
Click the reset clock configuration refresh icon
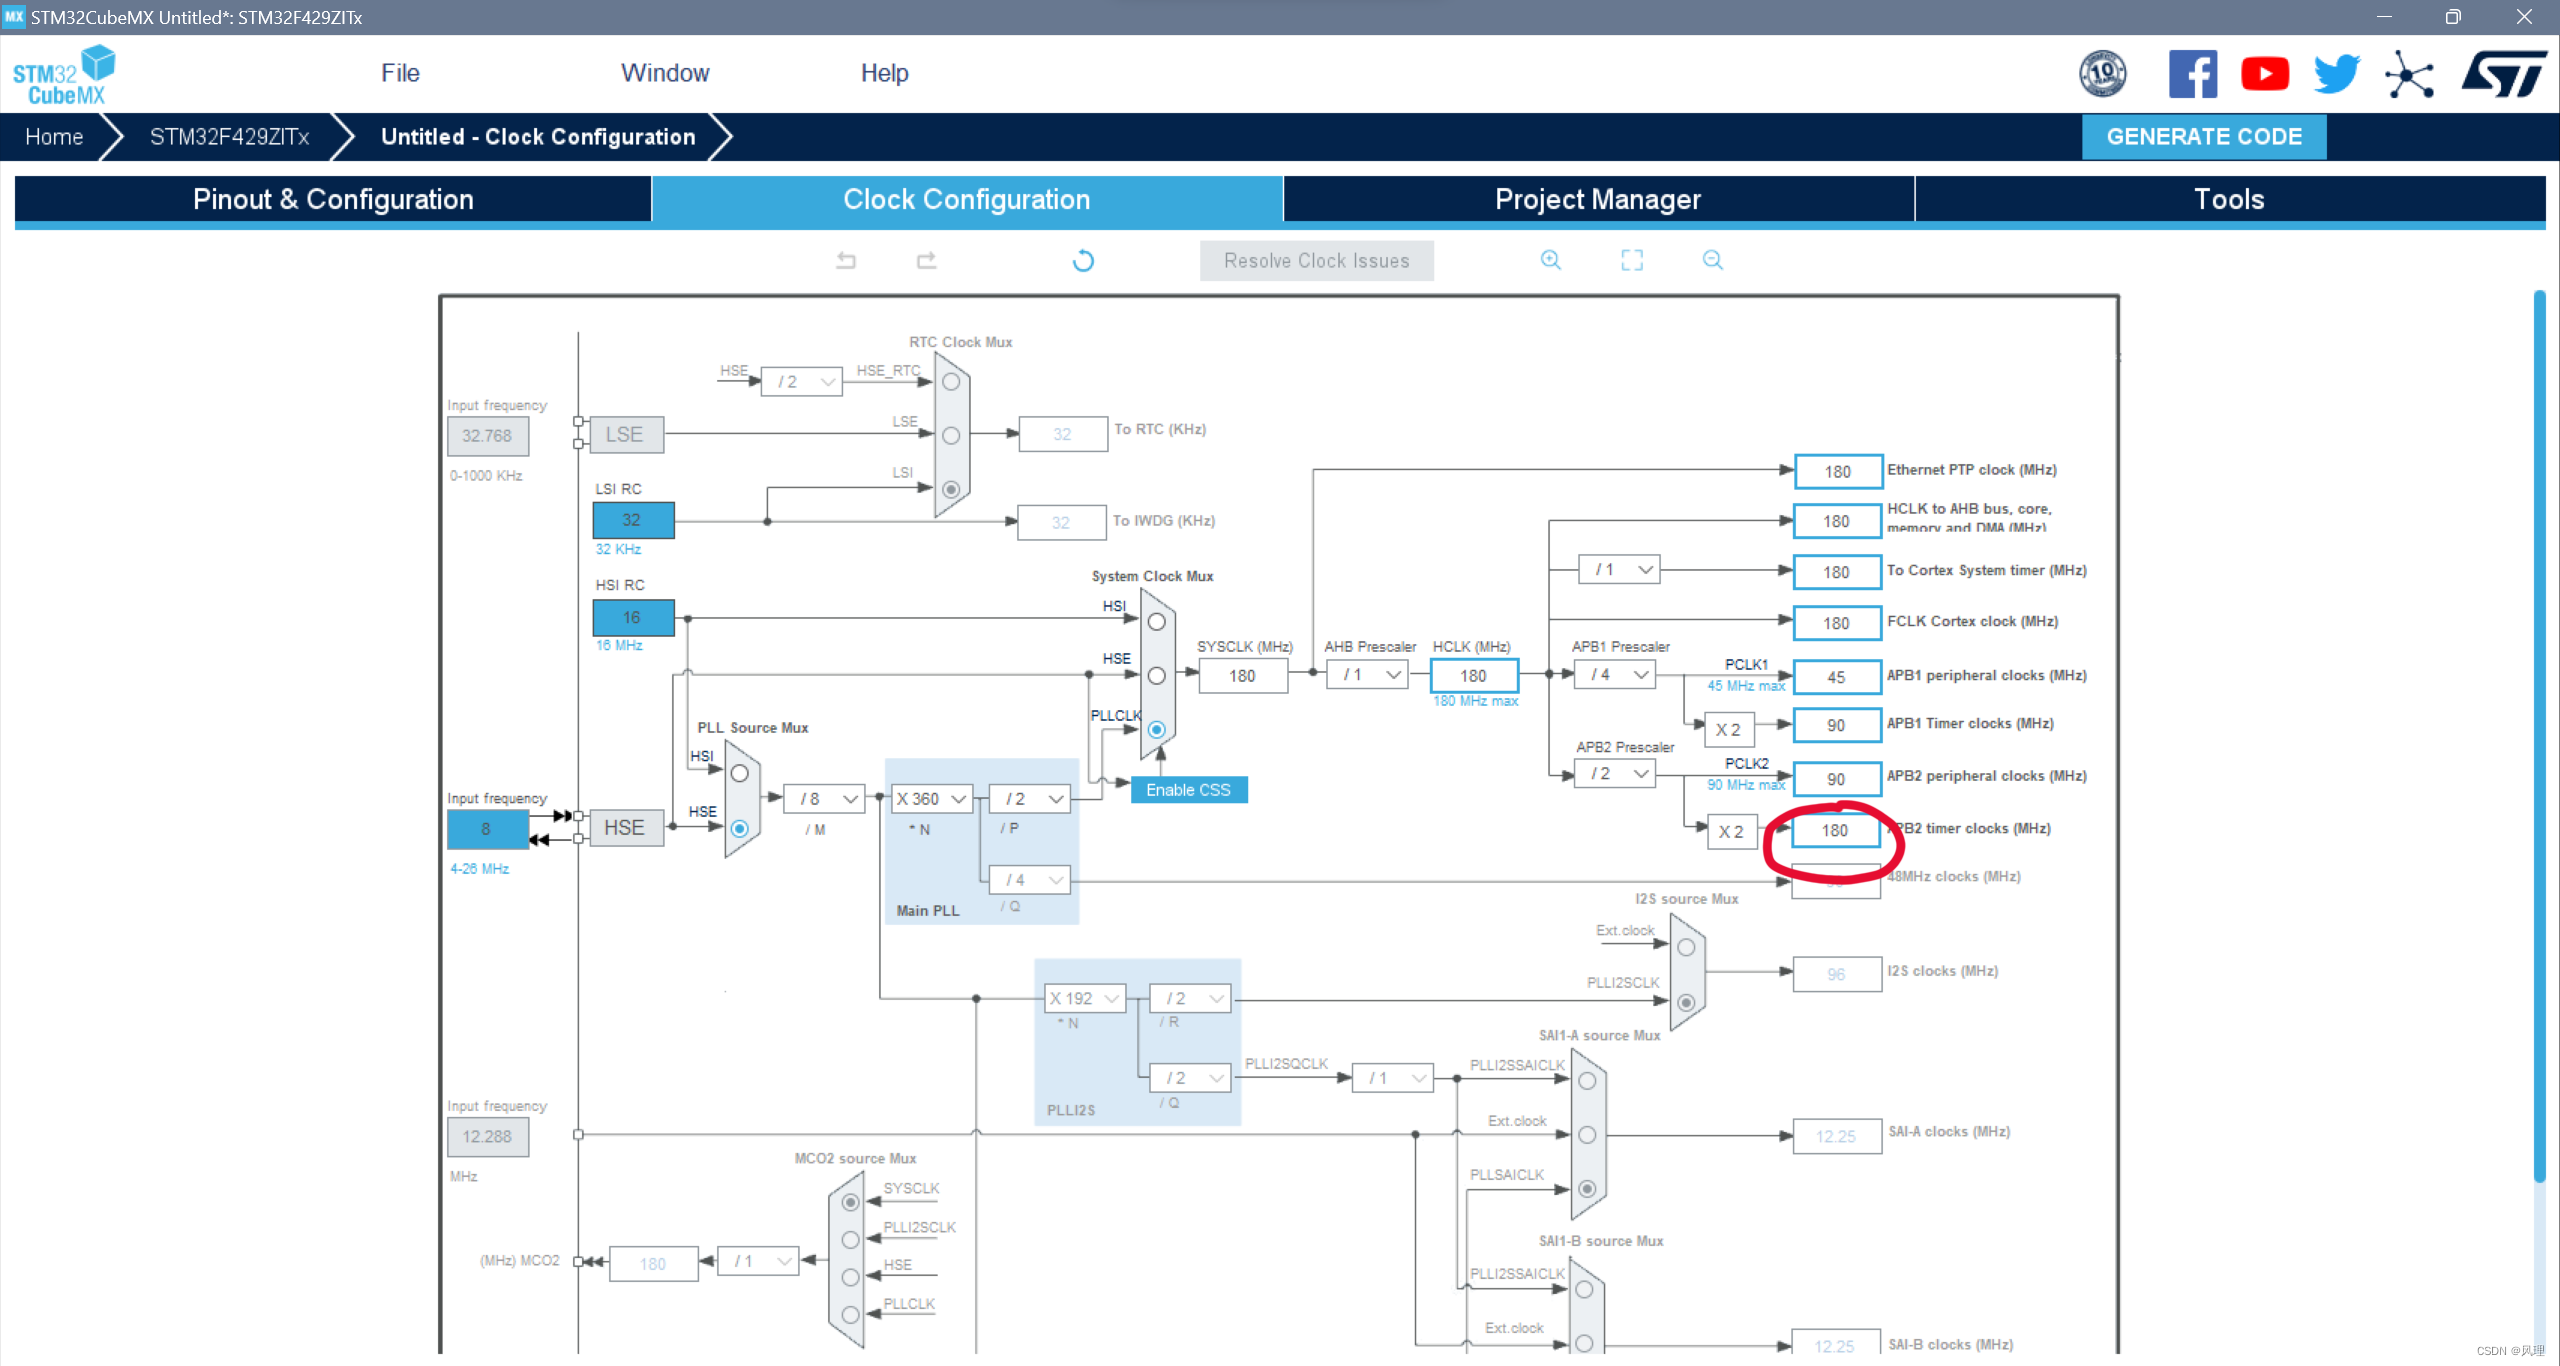(1083, 261)
